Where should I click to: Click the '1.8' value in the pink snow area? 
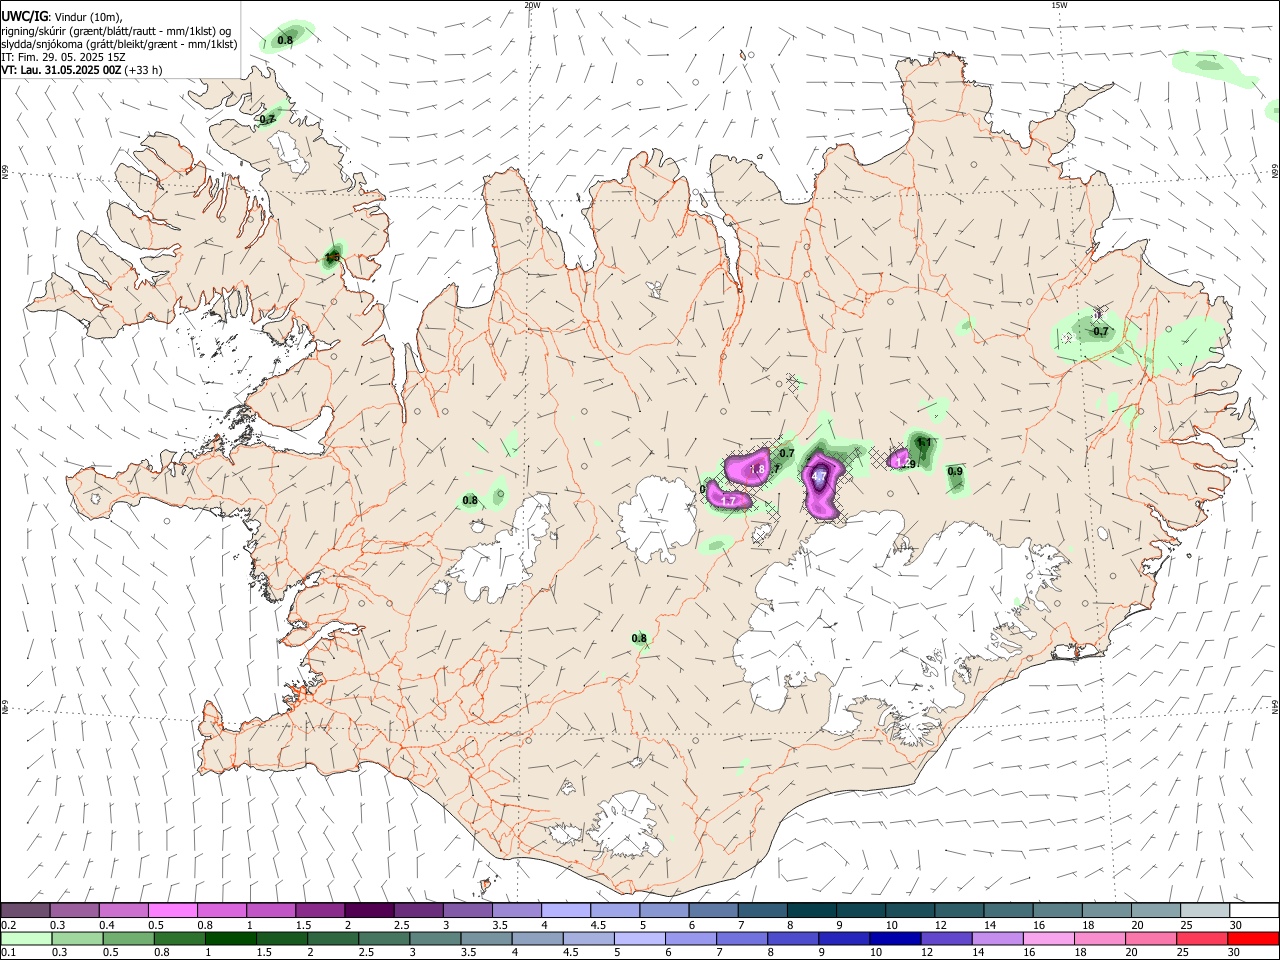(x=757, y=469)
